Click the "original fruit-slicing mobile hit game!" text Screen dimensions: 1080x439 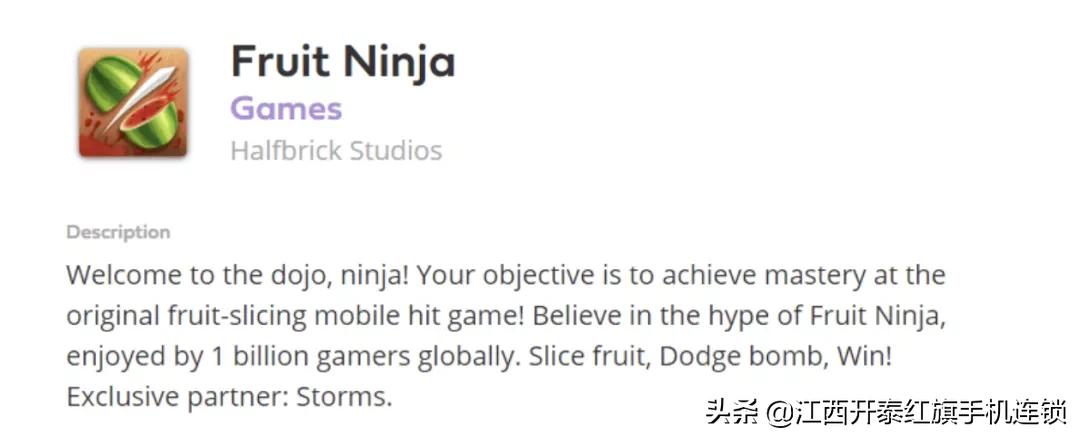point(296,315)
